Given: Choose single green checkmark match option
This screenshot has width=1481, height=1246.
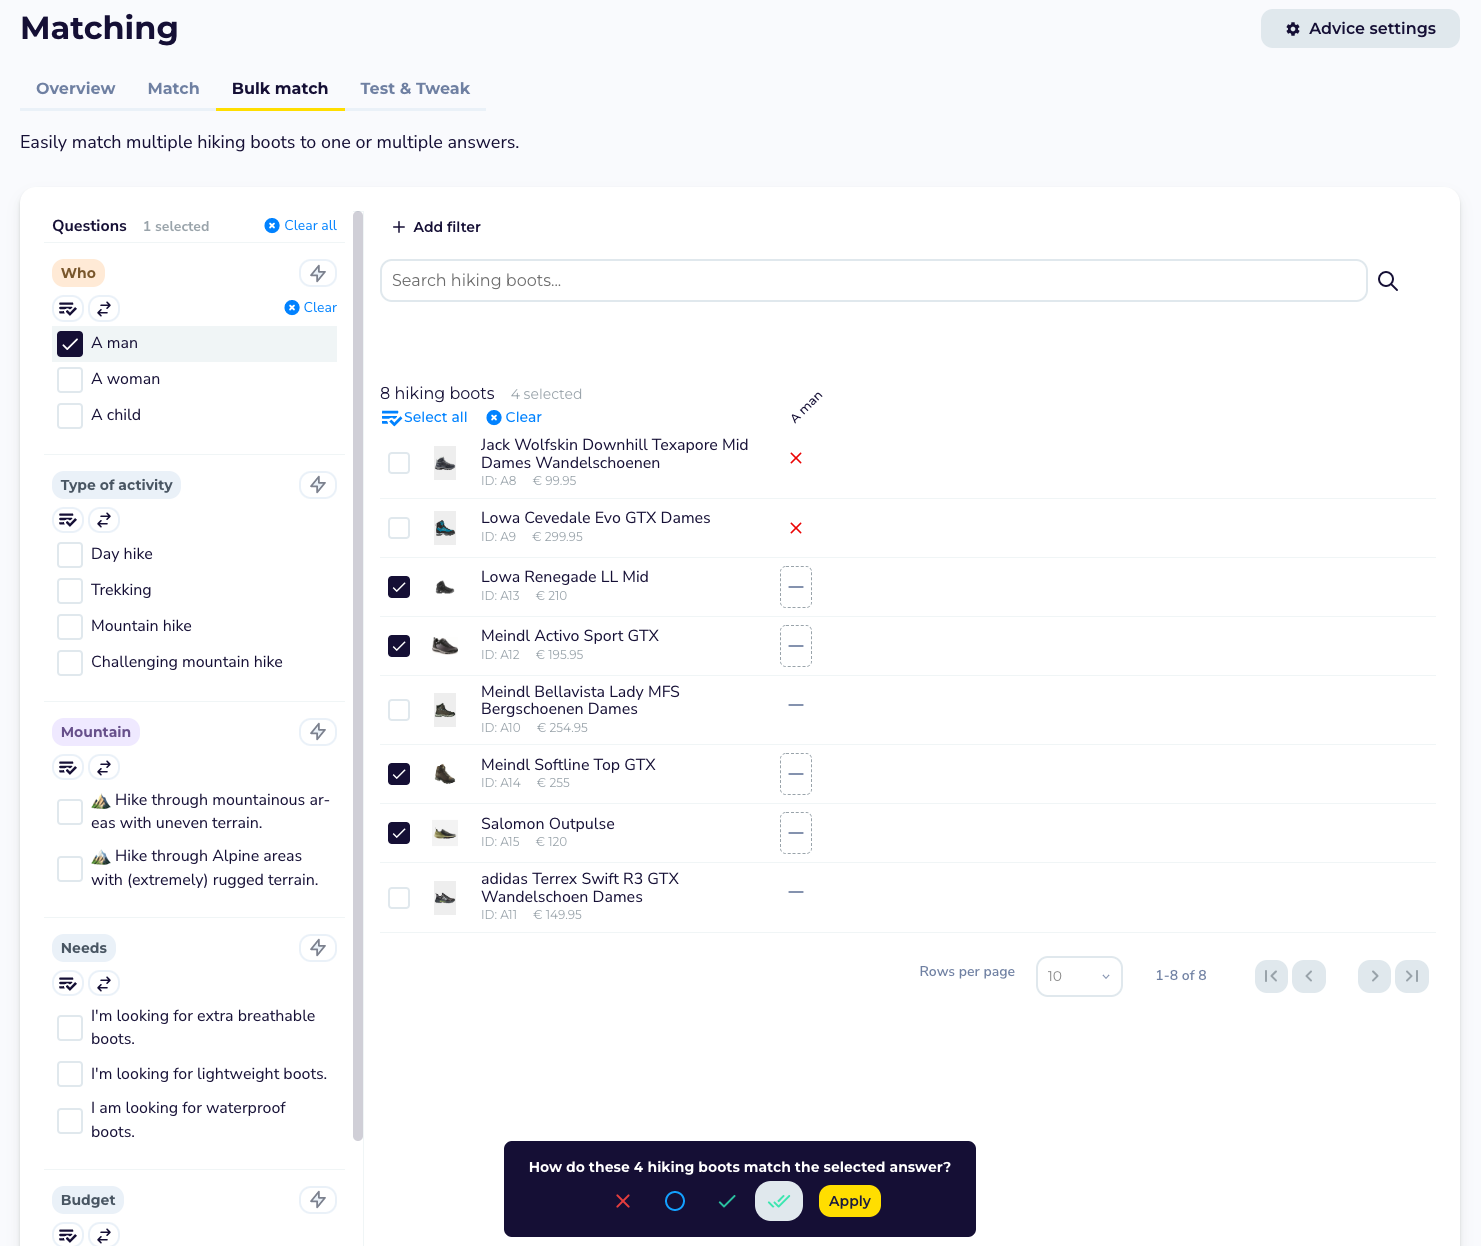Looking at the screenshot, I should (x=727, y=1201).
